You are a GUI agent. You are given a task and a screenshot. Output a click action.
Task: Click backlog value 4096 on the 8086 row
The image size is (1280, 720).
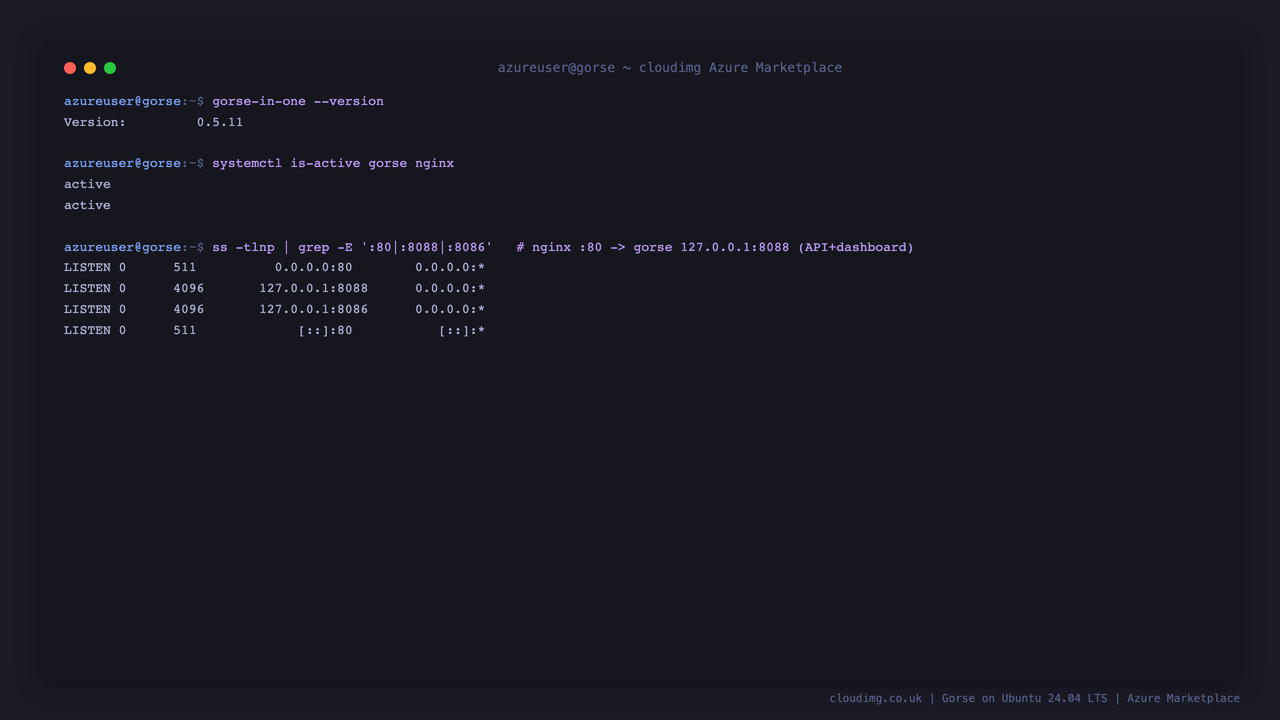(189, 309)
